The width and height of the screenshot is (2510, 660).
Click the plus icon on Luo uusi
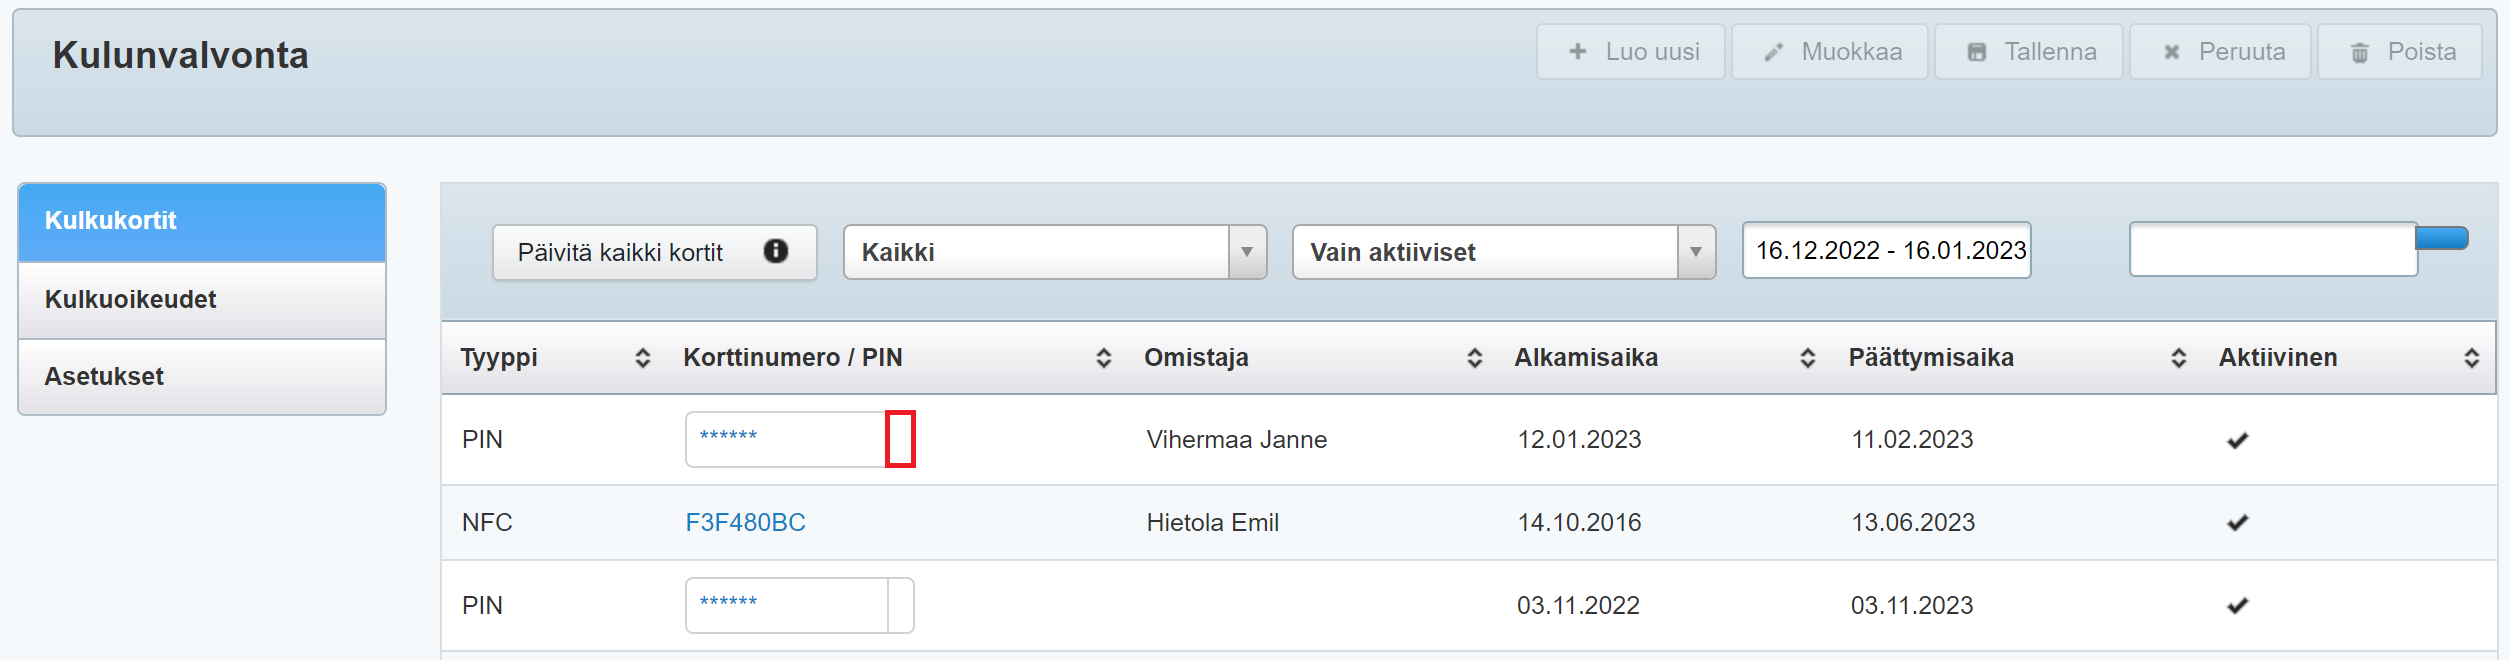tap(1578, 52)
